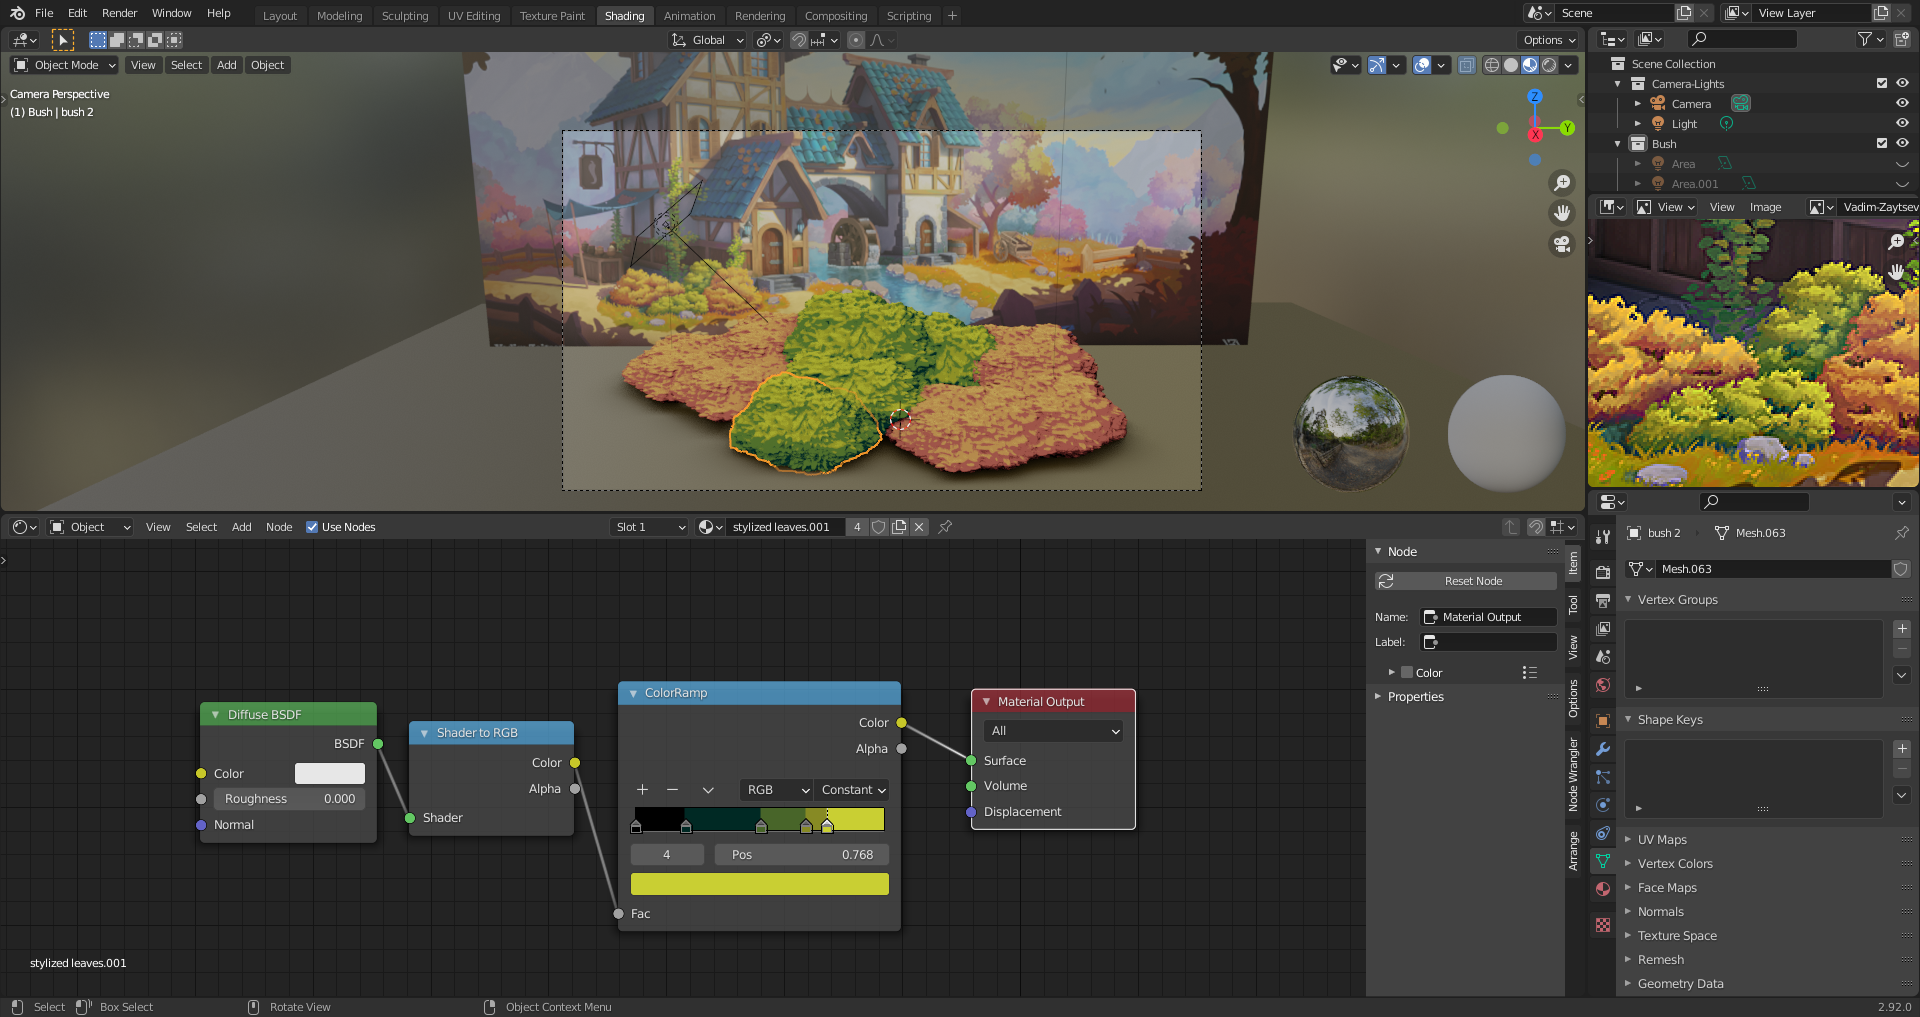
Task: Switch to the Layout workspace tab
Action: pos(280,16)
